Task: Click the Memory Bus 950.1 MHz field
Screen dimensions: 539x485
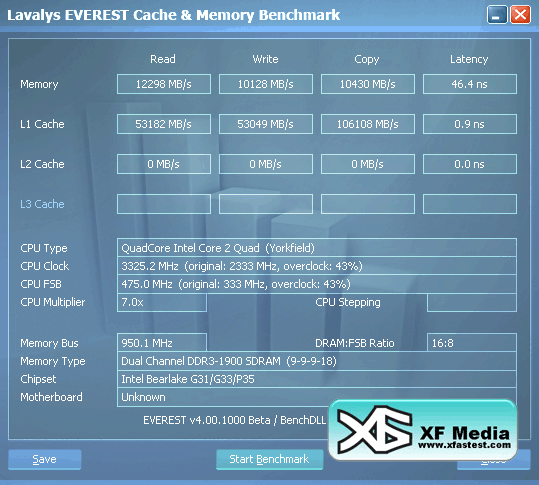Action: pos(162,343)
